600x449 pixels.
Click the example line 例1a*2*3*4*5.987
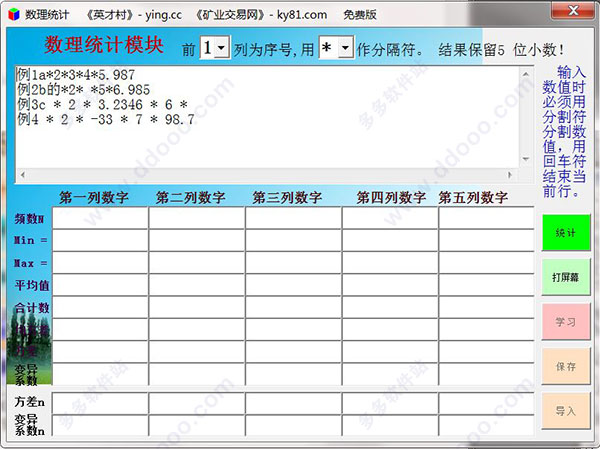point(76,75)
